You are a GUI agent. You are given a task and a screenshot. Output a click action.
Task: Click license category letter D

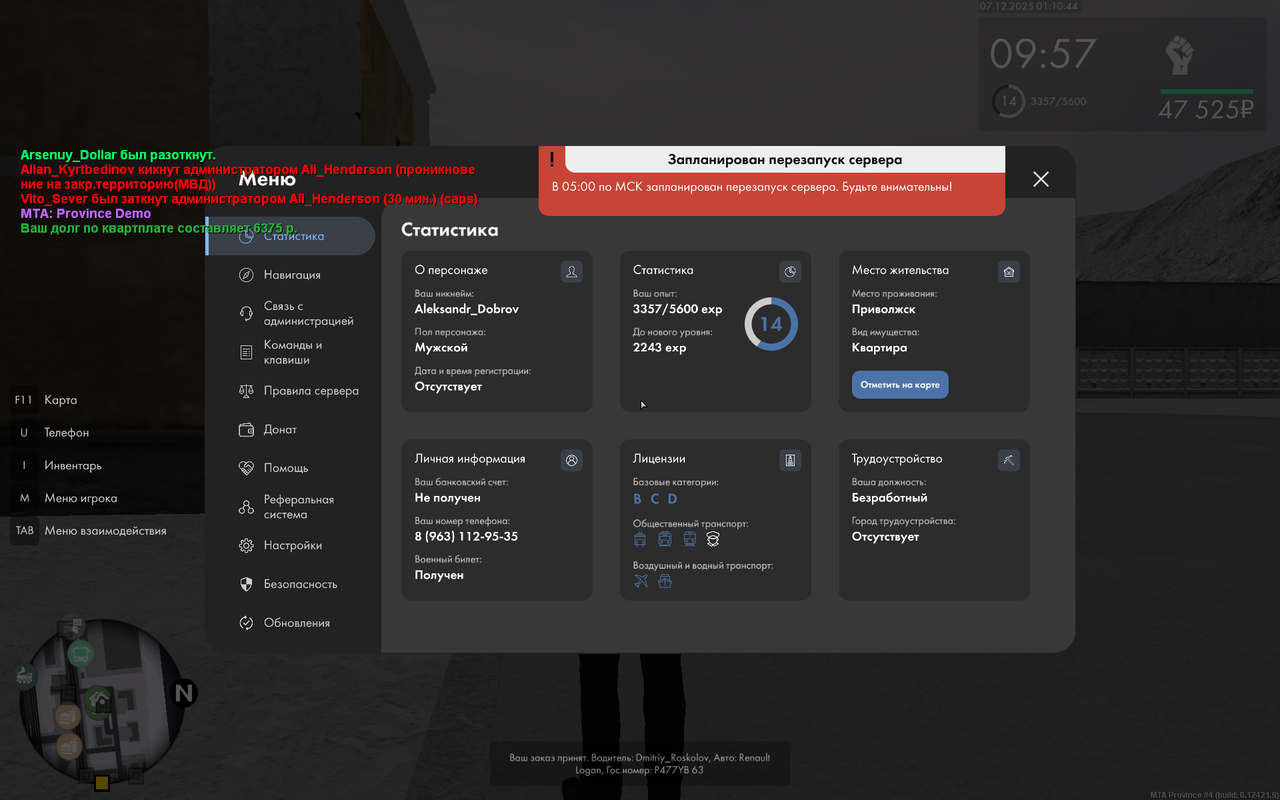[673, 499]
